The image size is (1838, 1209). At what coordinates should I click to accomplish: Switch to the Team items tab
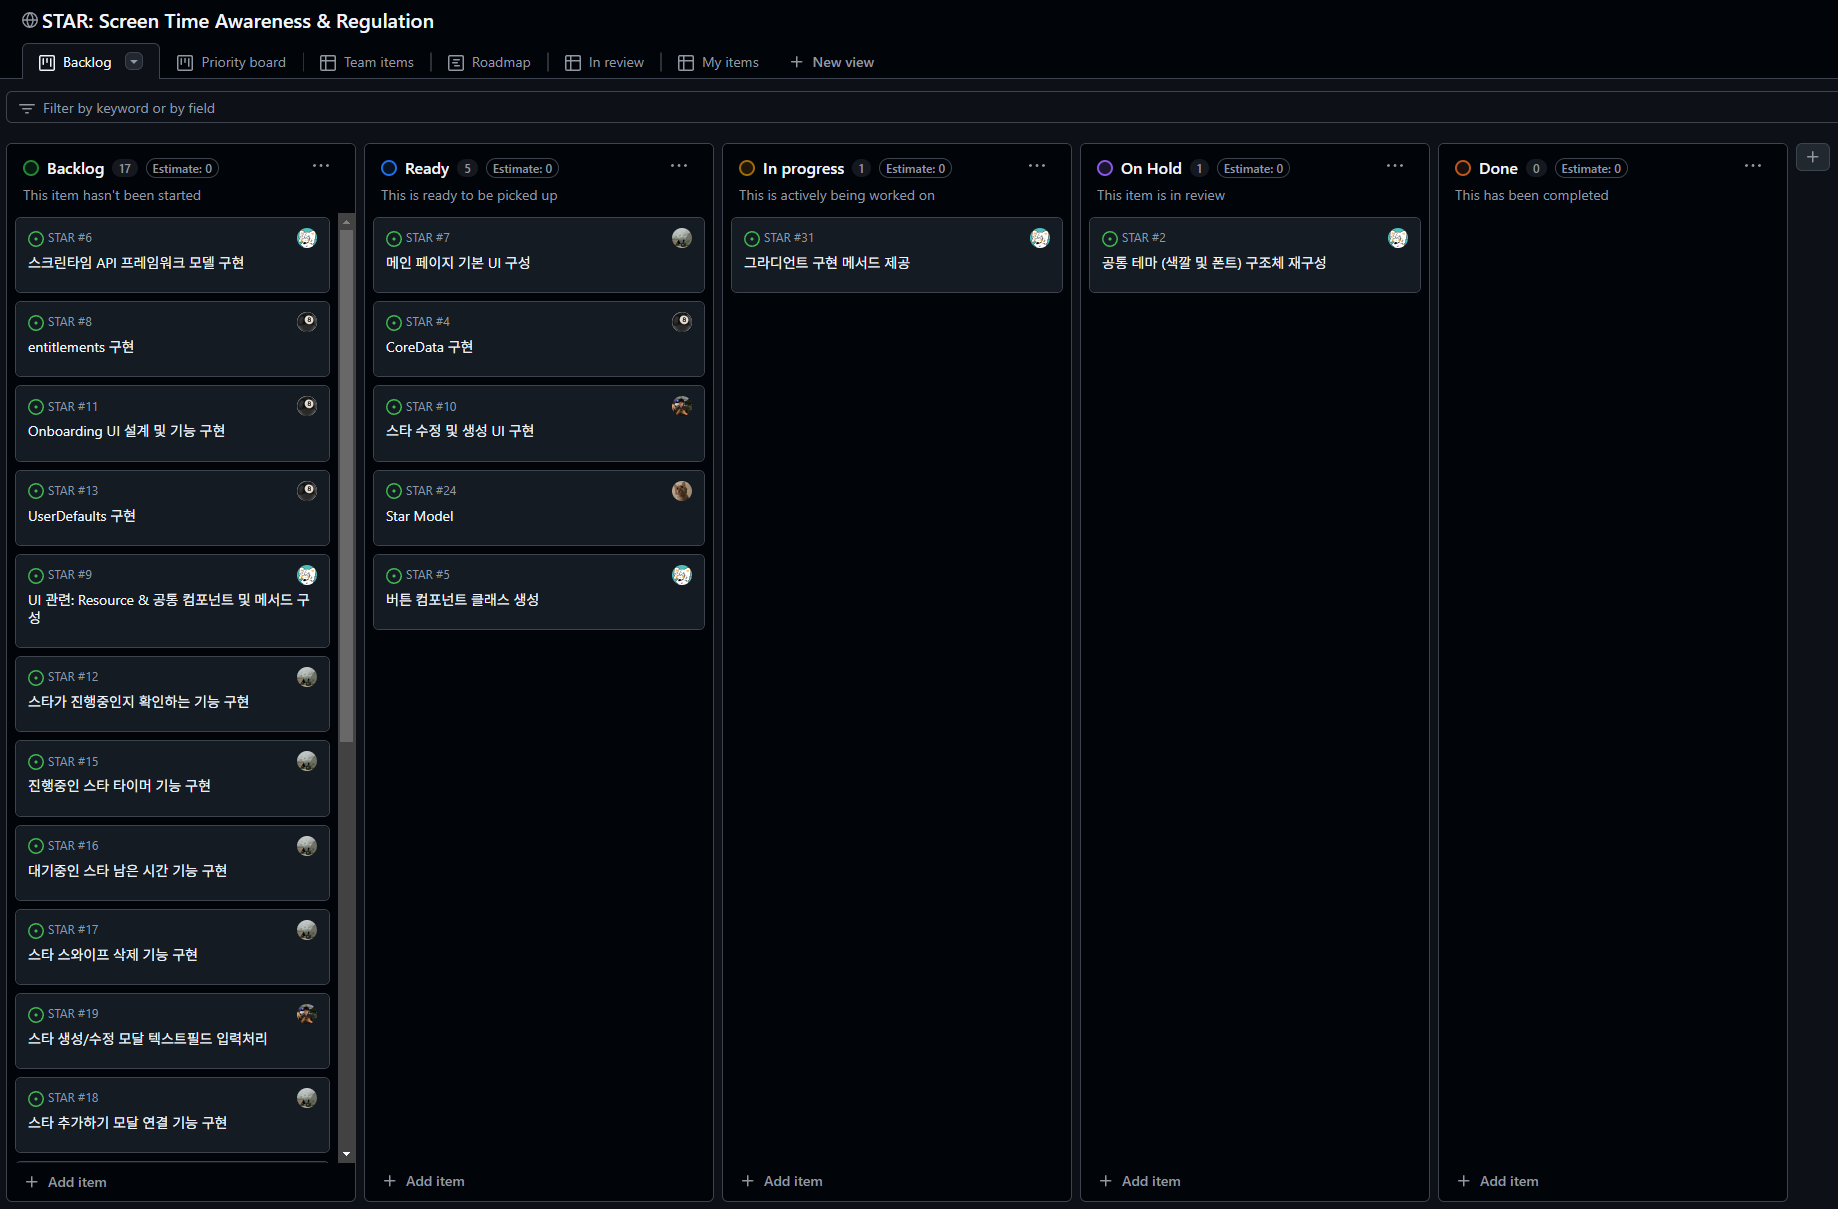click(366, 62)
